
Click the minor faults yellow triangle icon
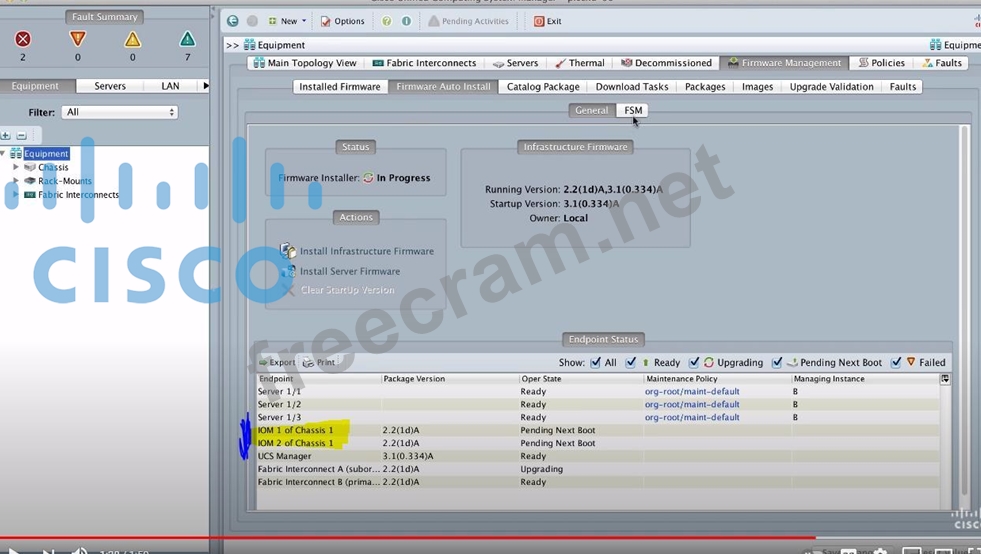[133, 40]
